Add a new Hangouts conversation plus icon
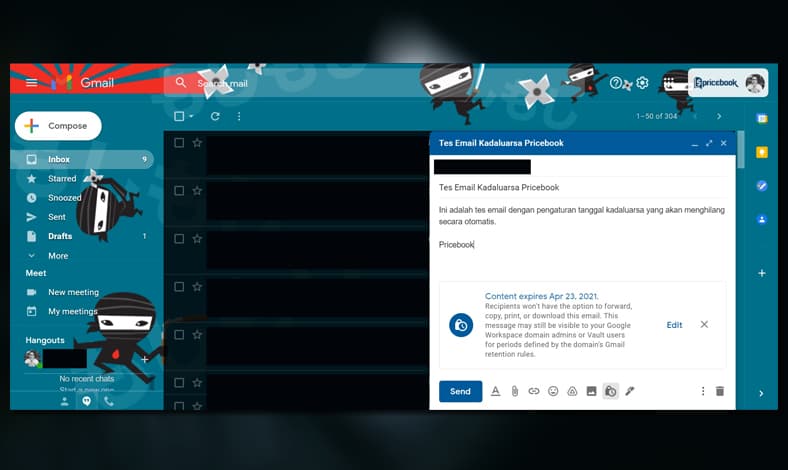This screenshot has width=788, height=470. 145,359
